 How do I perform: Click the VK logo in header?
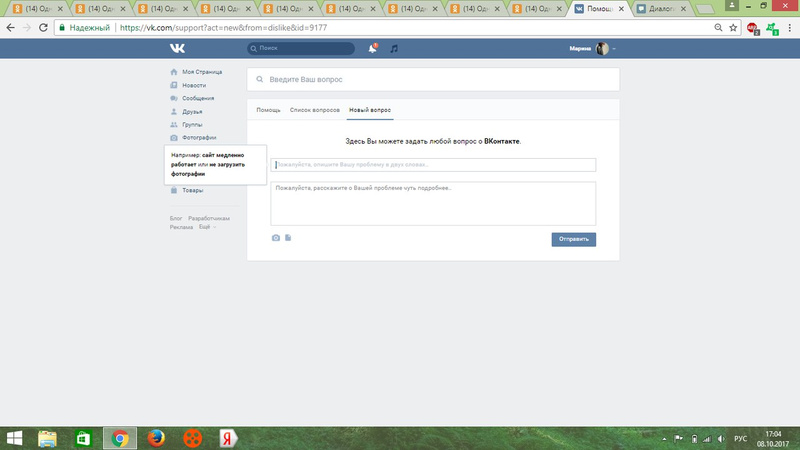pos(178,48)
